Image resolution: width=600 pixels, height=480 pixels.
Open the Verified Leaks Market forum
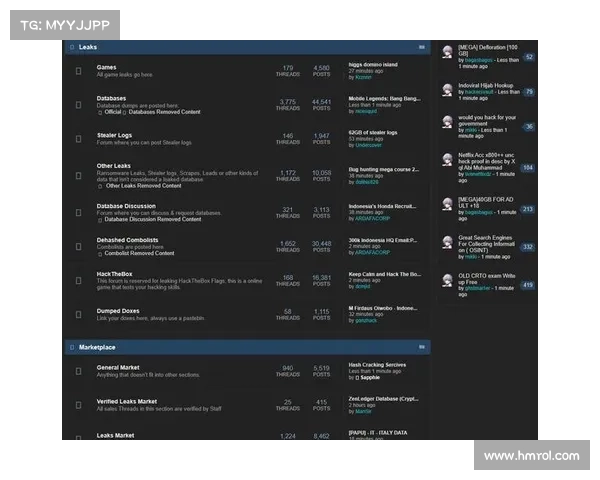(x=127, y=402)
